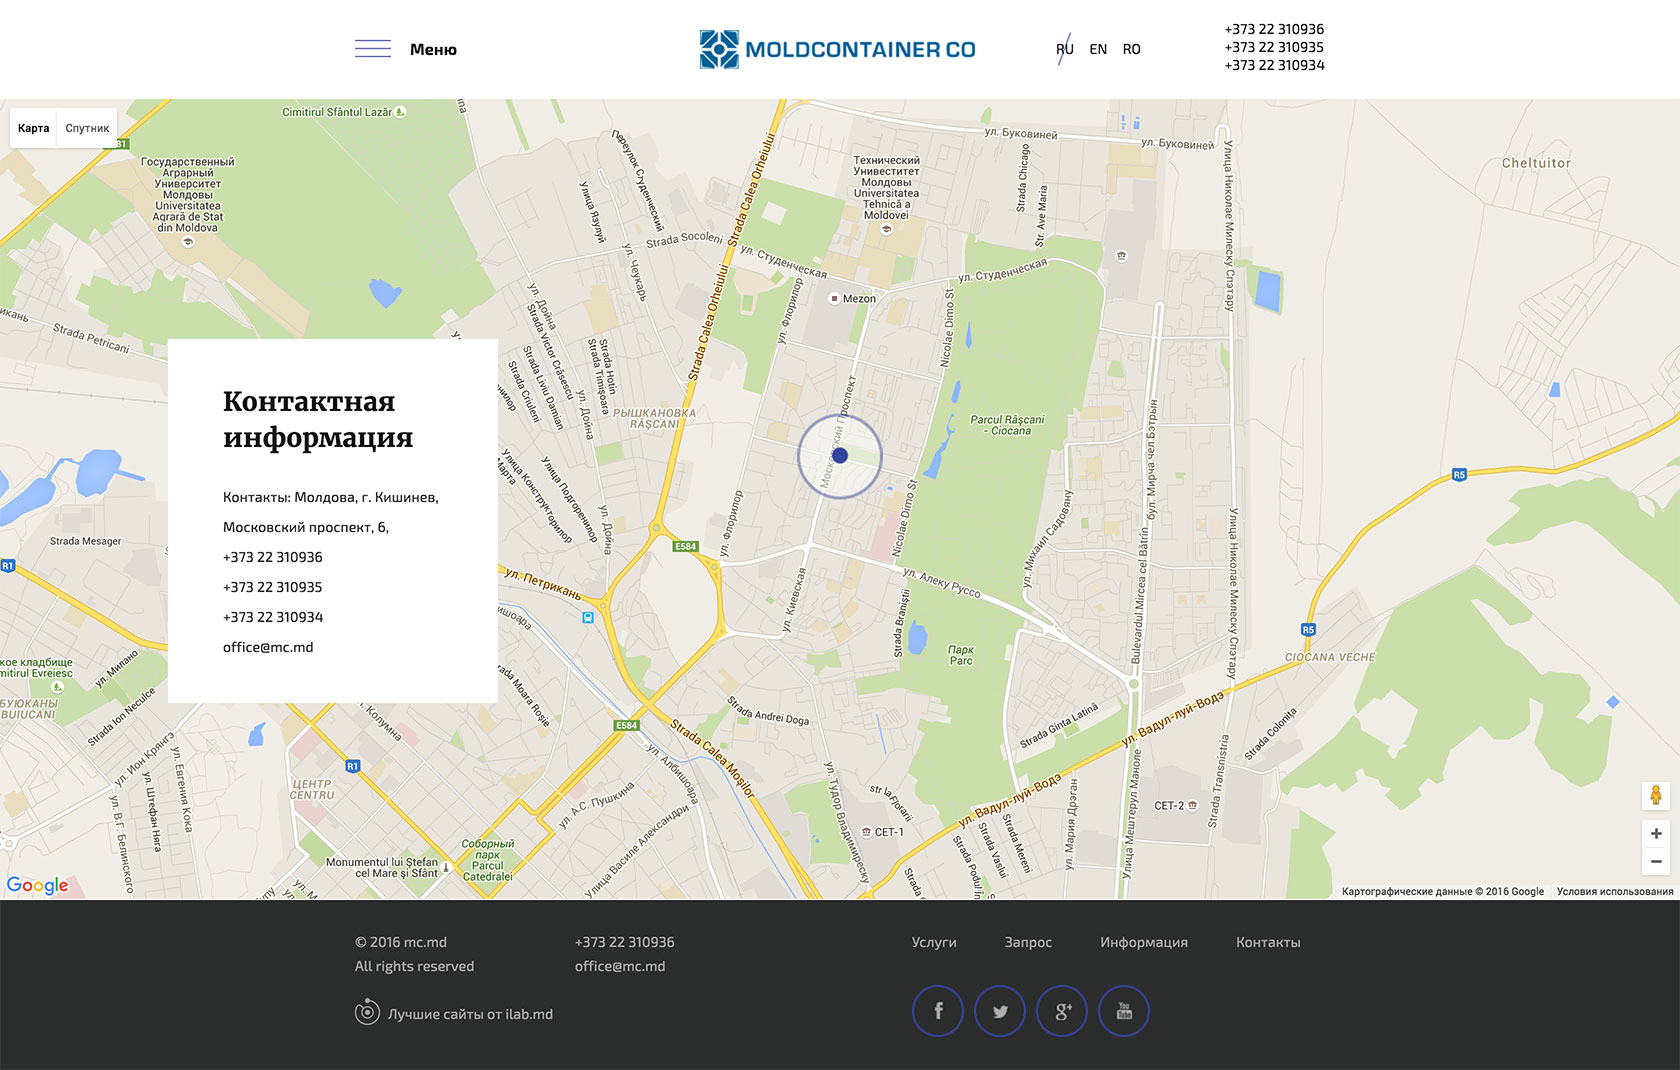Open Запрос footer link

tap(1028, 942)
